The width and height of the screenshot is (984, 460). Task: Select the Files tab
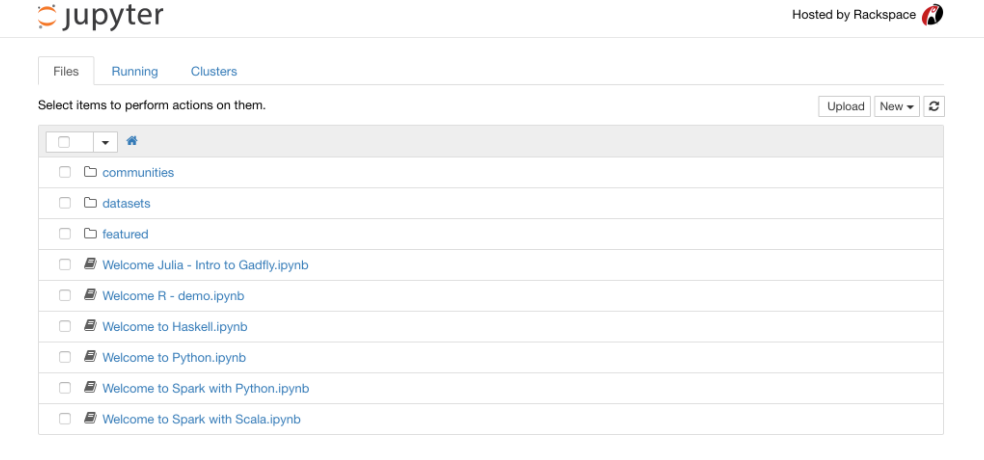(66, 72)
